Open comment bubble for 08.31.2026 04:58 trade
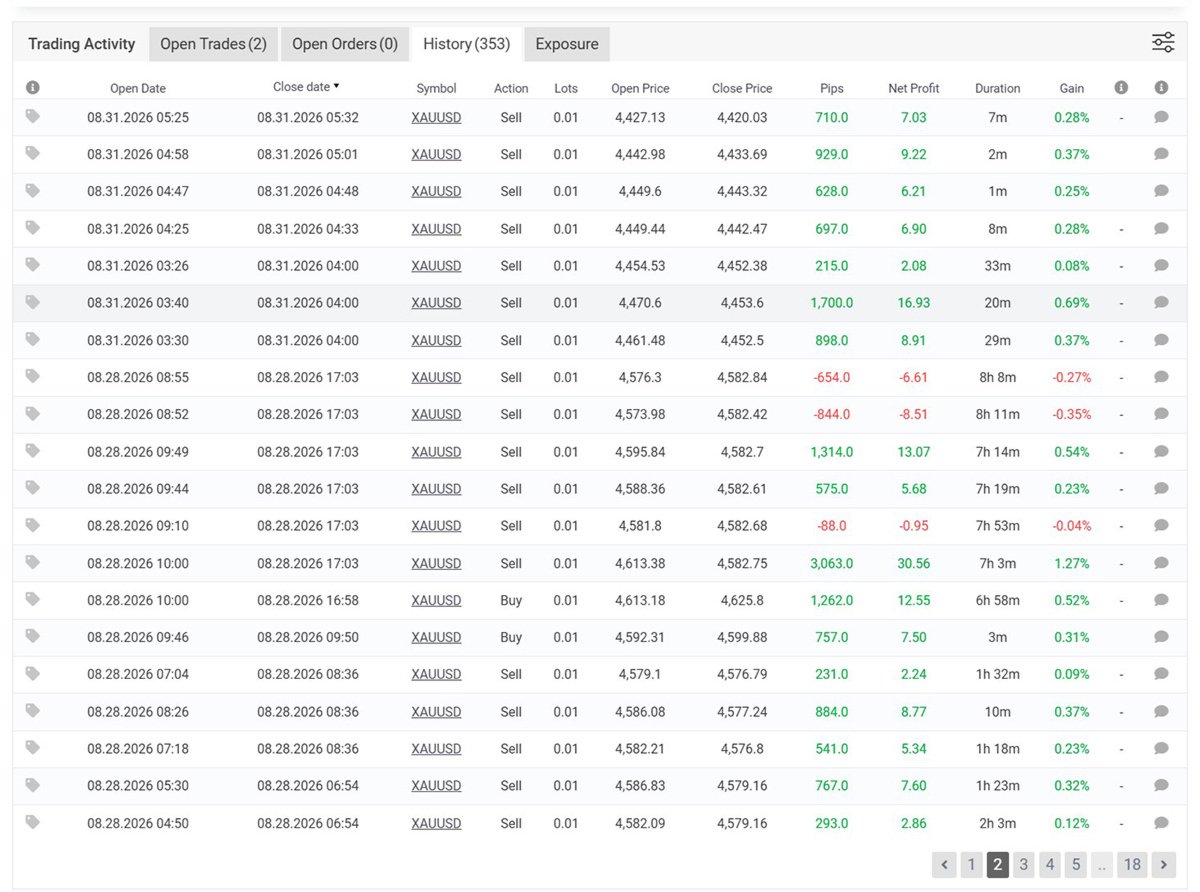Screen dimensions: 1200x892 tap(1161, 154)
